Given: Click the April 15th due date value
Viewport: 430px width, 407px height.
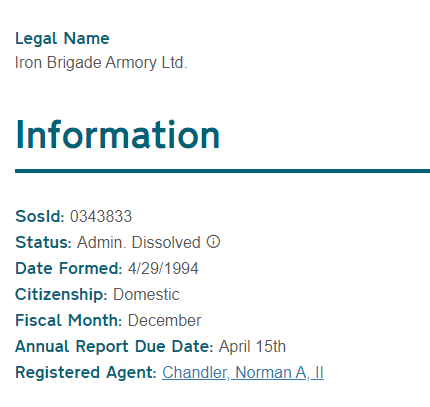Looking at the screenshot, I should click(x=252, y=346).
